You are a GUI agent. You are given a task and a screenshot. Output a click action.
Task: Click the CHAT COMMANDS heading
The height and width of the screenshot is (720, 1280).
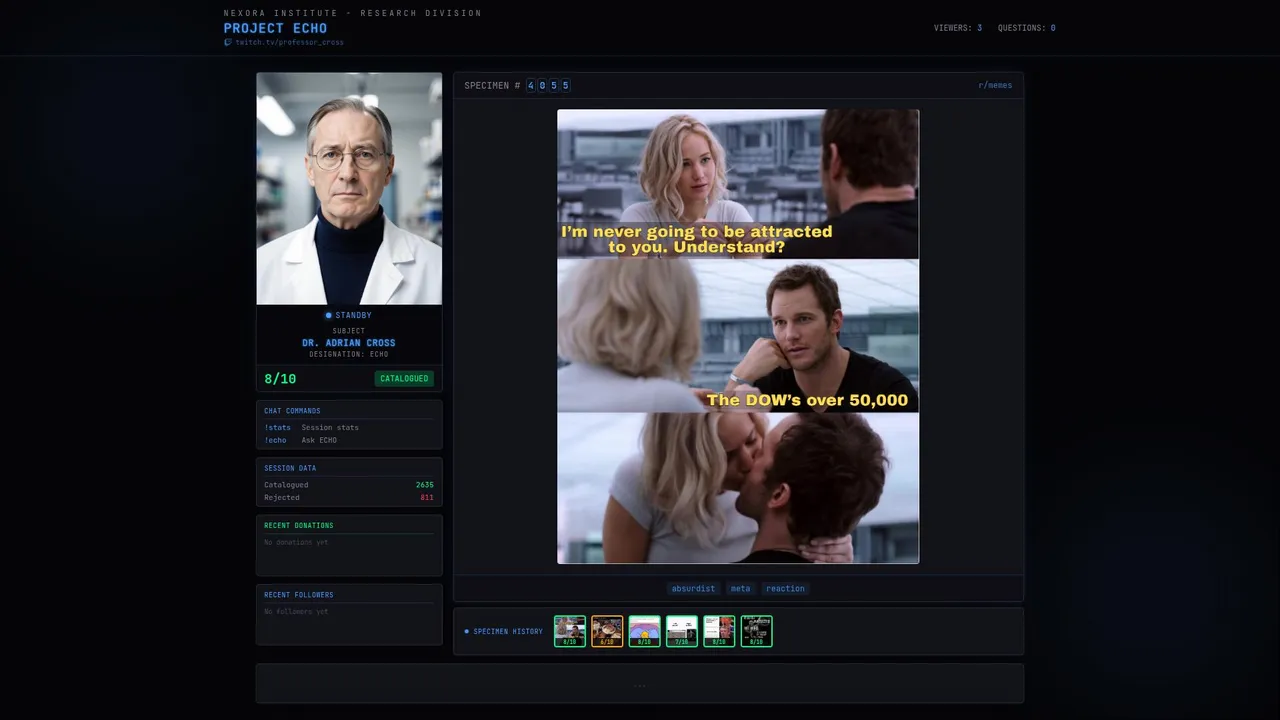pyautogui.click(x=292, y=411)
